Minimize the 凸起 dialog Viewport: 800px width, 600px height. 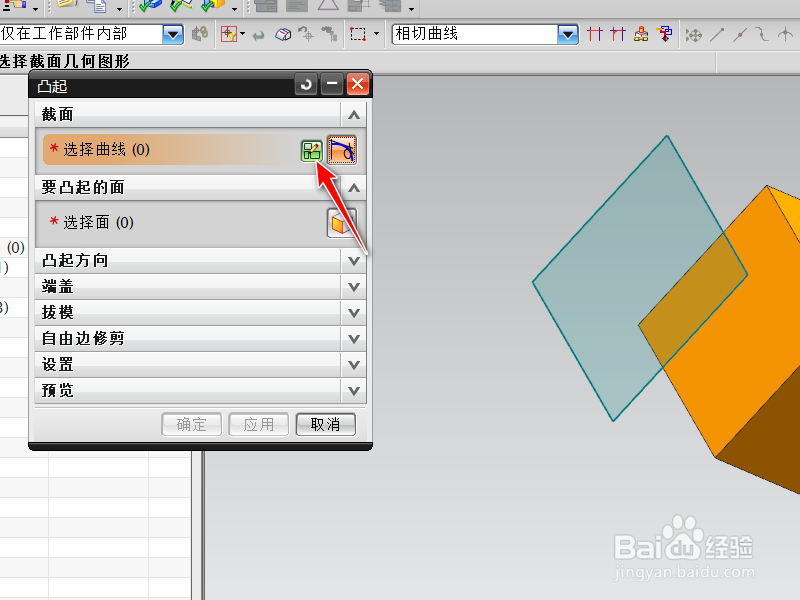click(x=332, y=84)
